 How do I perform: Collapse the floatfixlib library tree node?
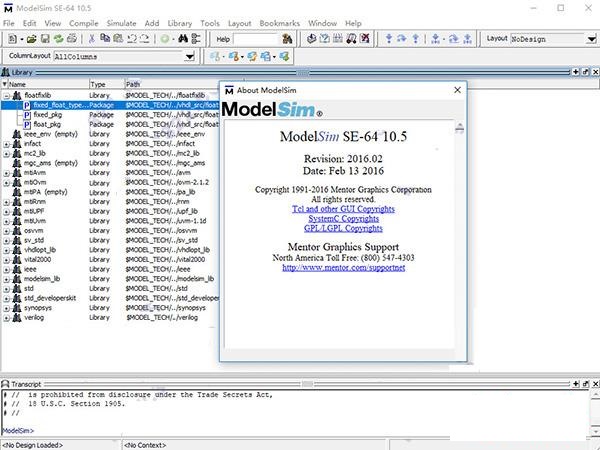pyautogui.click(x=7, y=96)
